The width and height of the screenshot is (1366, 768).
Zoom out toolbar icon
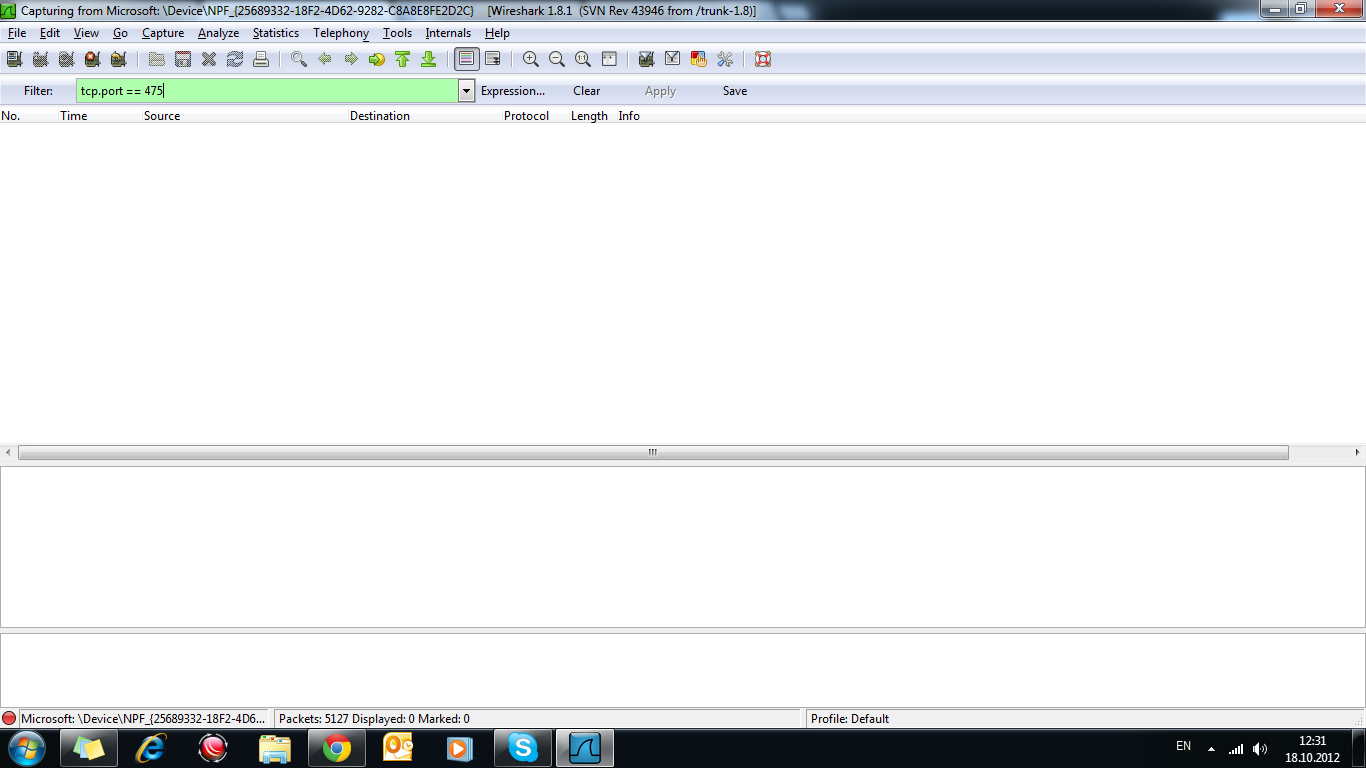(557, 59)
